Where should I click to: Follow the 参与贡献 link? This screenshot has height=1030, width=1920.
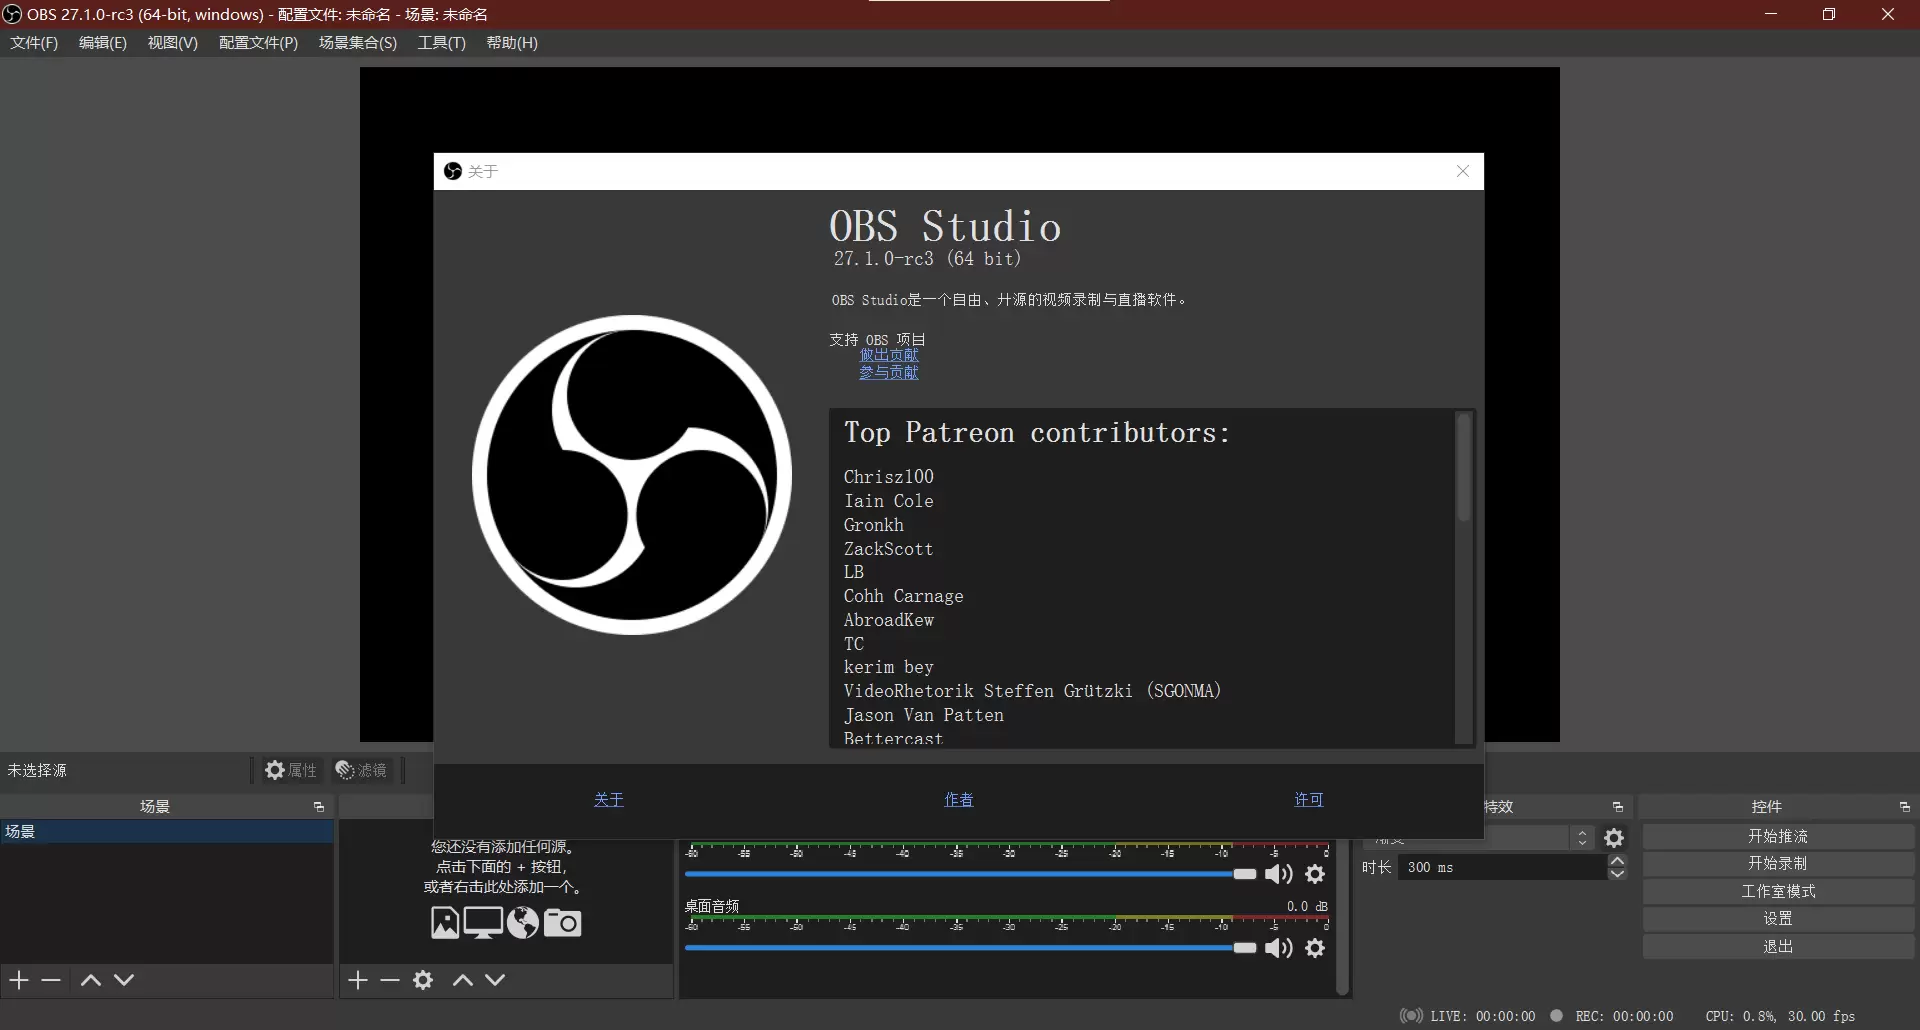pos(889,372)
